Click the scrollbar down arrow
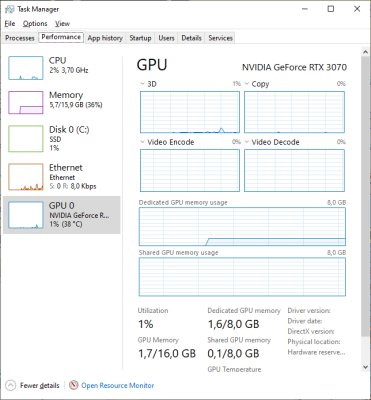 coord(365,367)
